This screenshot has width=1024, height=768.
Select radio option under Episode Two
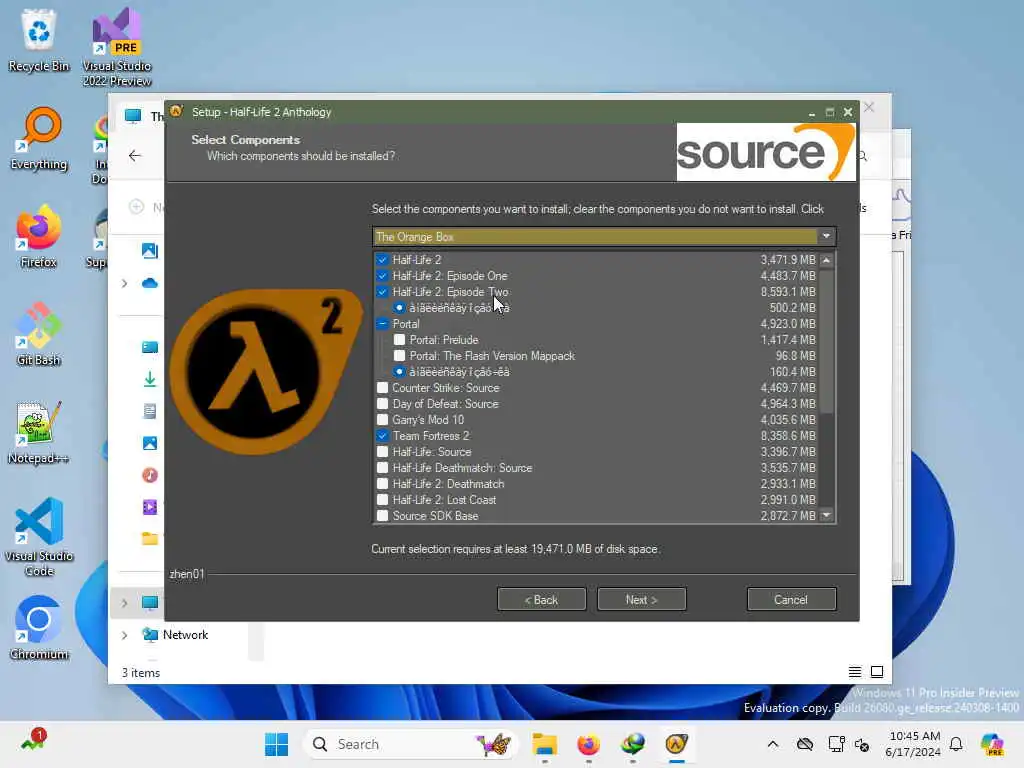coord(399,308)
